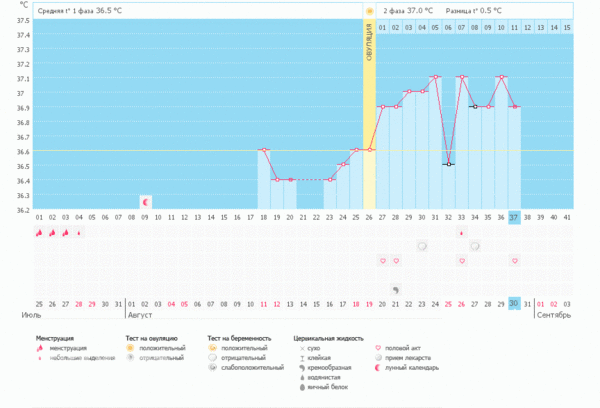This screenshot has width=600, height=408.
Task: Click the spotting icon under cycle day 33
Action: [462, 232]
